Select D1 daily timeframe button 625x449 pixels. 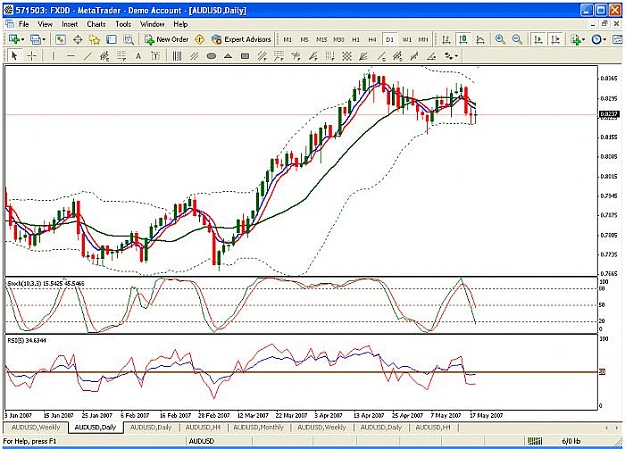click(389, 39)
